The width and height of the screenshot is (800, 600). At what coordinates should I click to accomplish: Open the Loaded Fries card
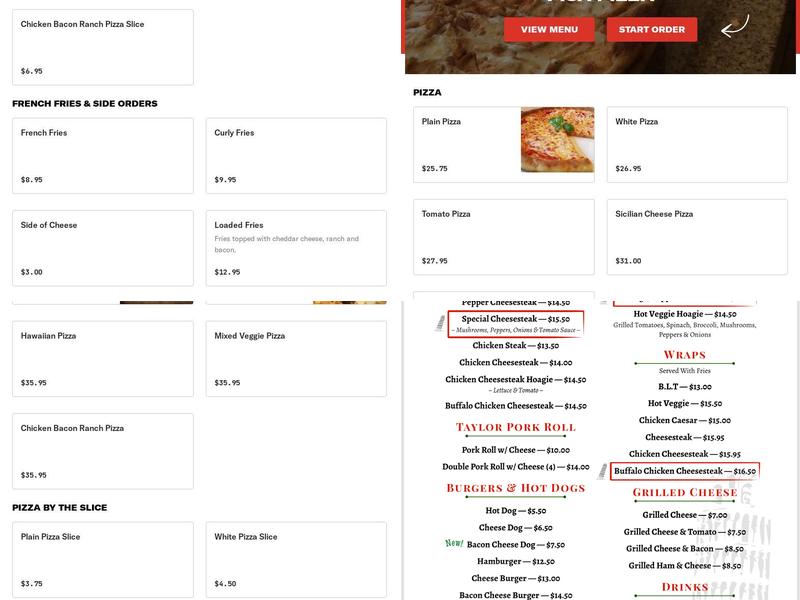pos(296,248)
